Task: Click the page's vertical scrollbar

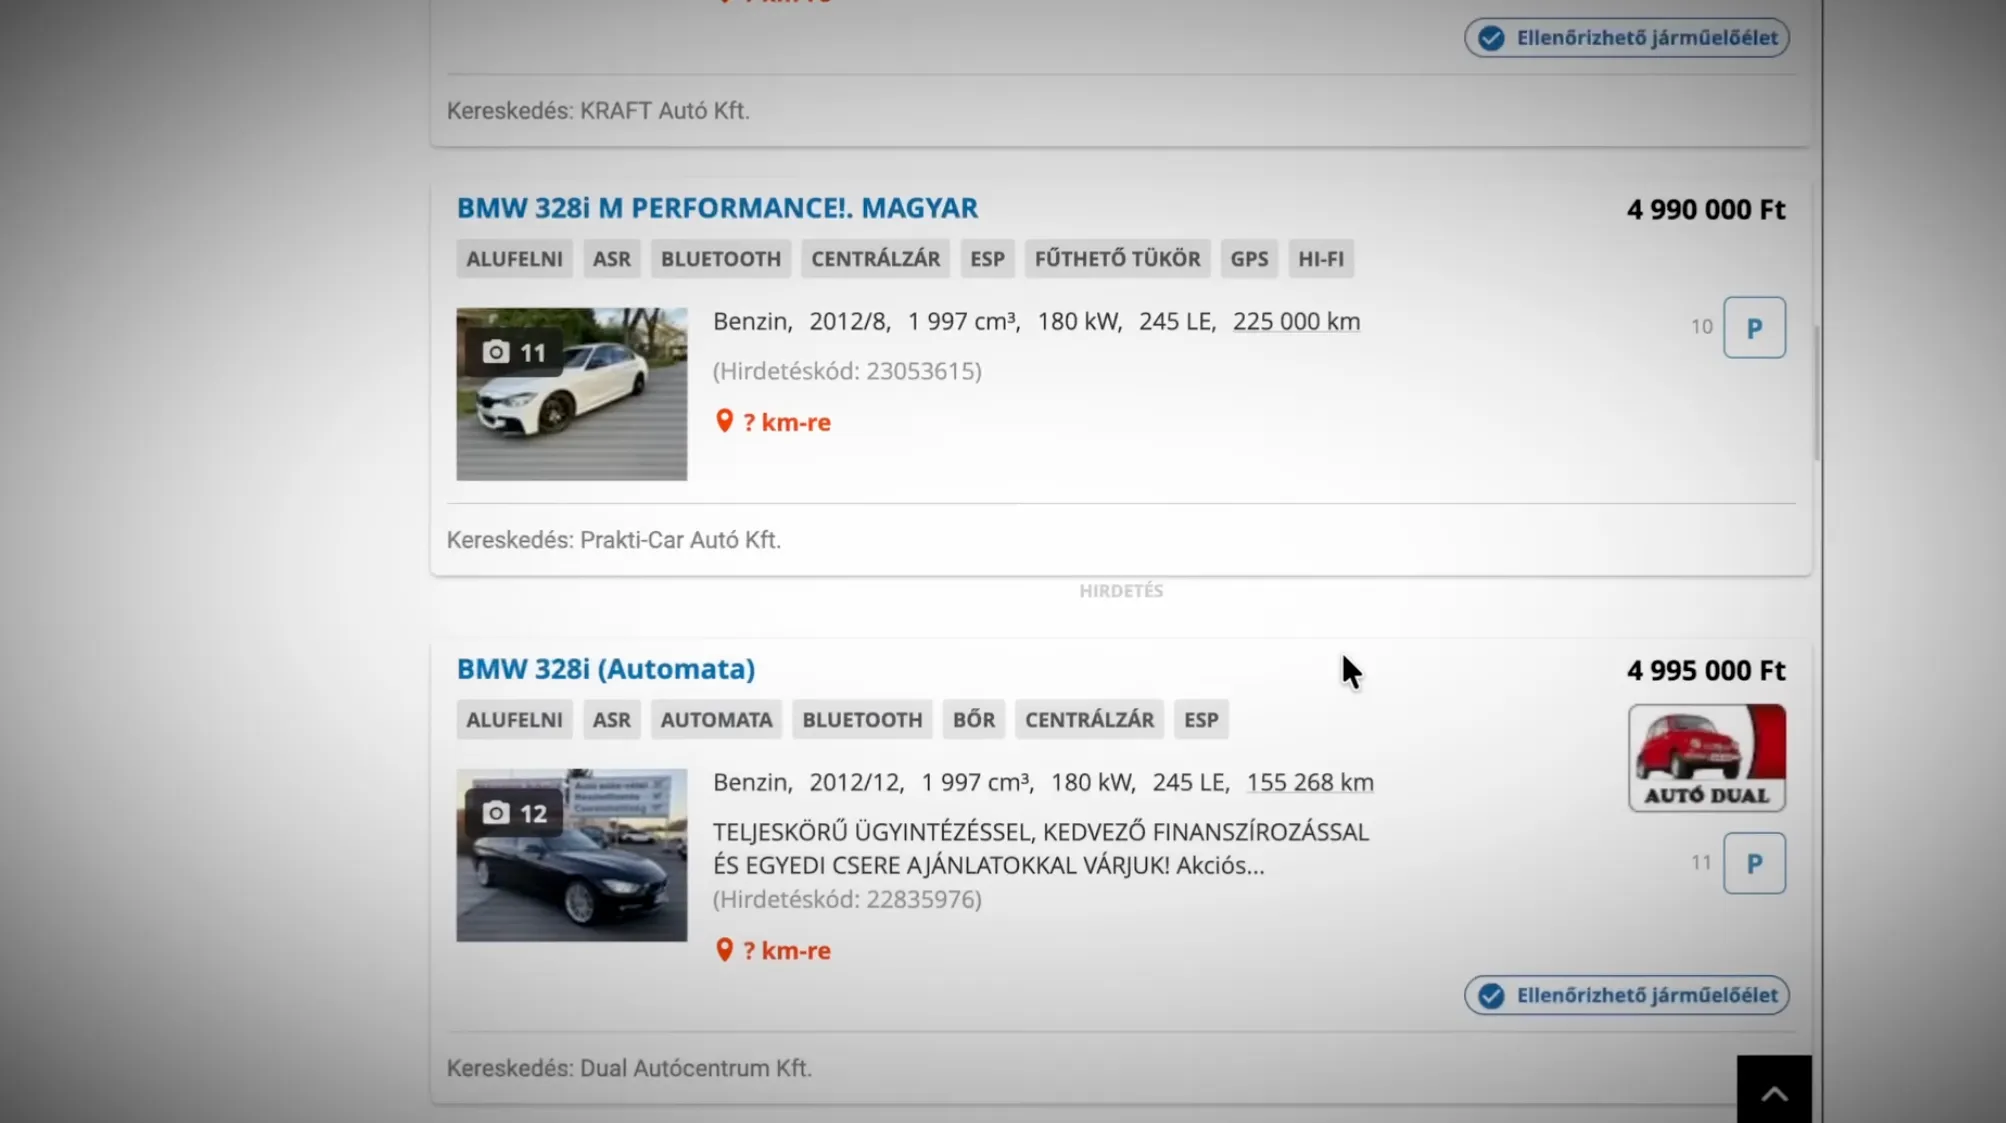Action: tap(1816, 393)
